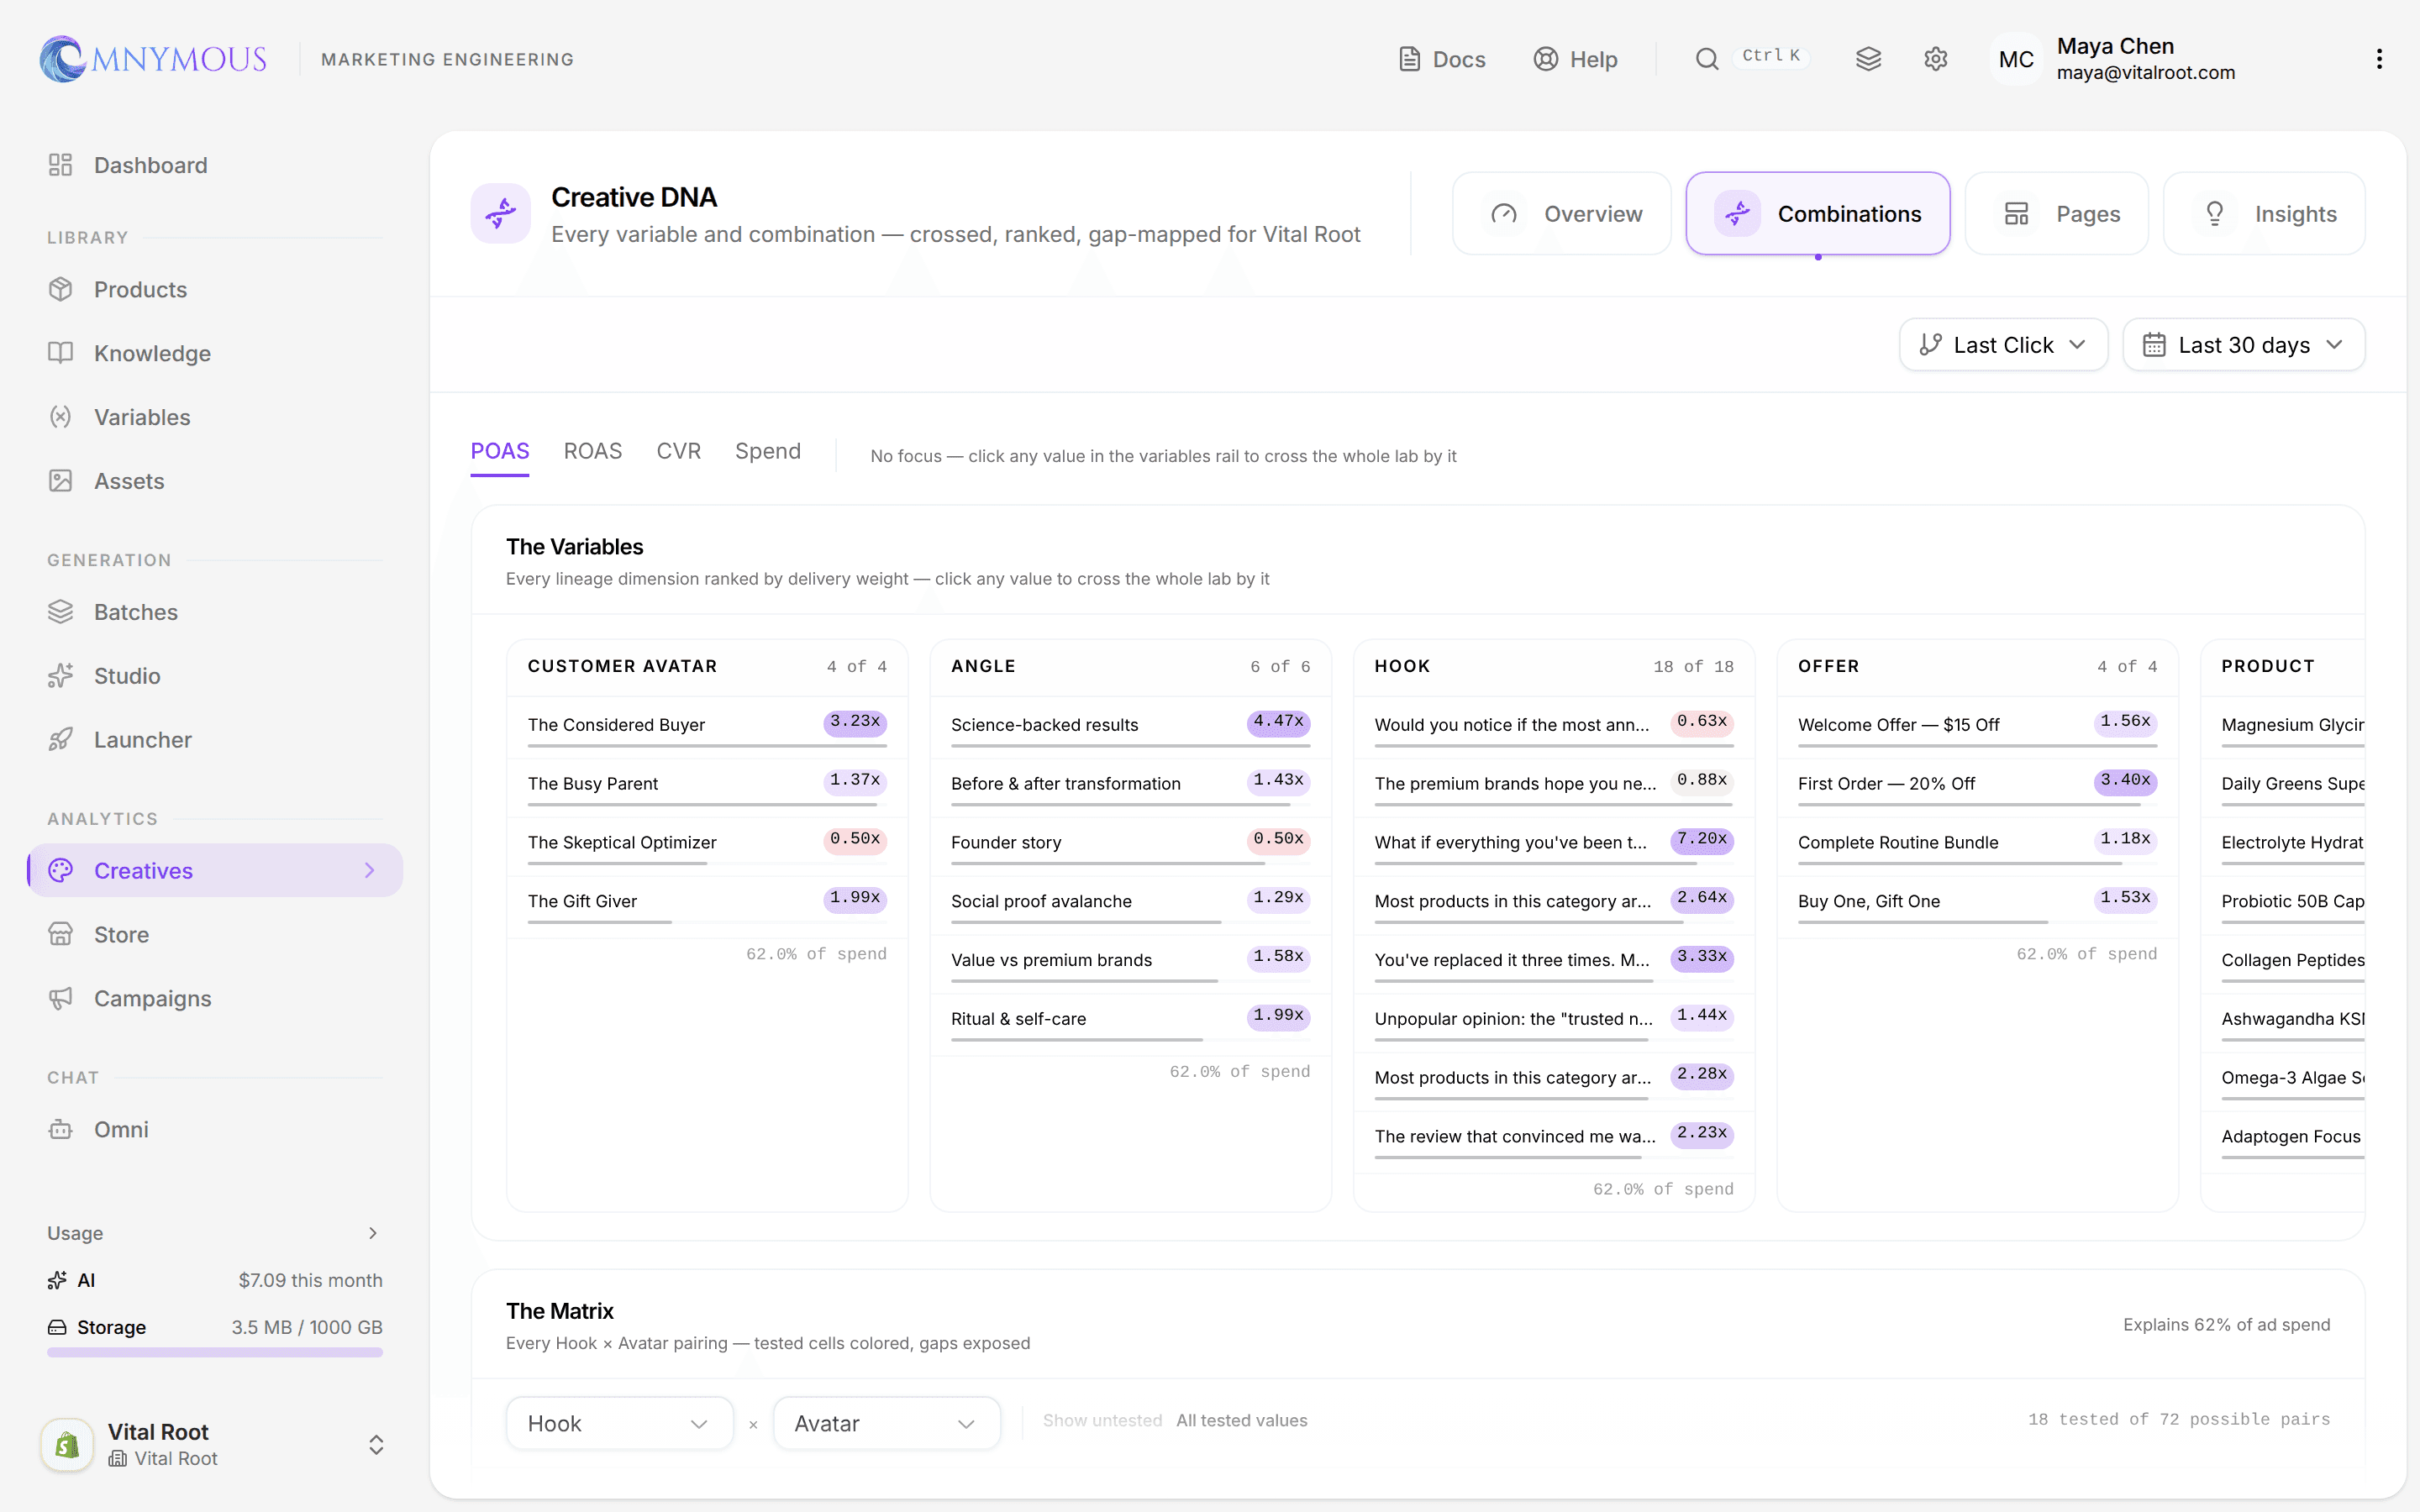2420x1512 pixels.
Task: Click the search magnifier icon
Action: pyautogui.click(x=1707, y=59)
